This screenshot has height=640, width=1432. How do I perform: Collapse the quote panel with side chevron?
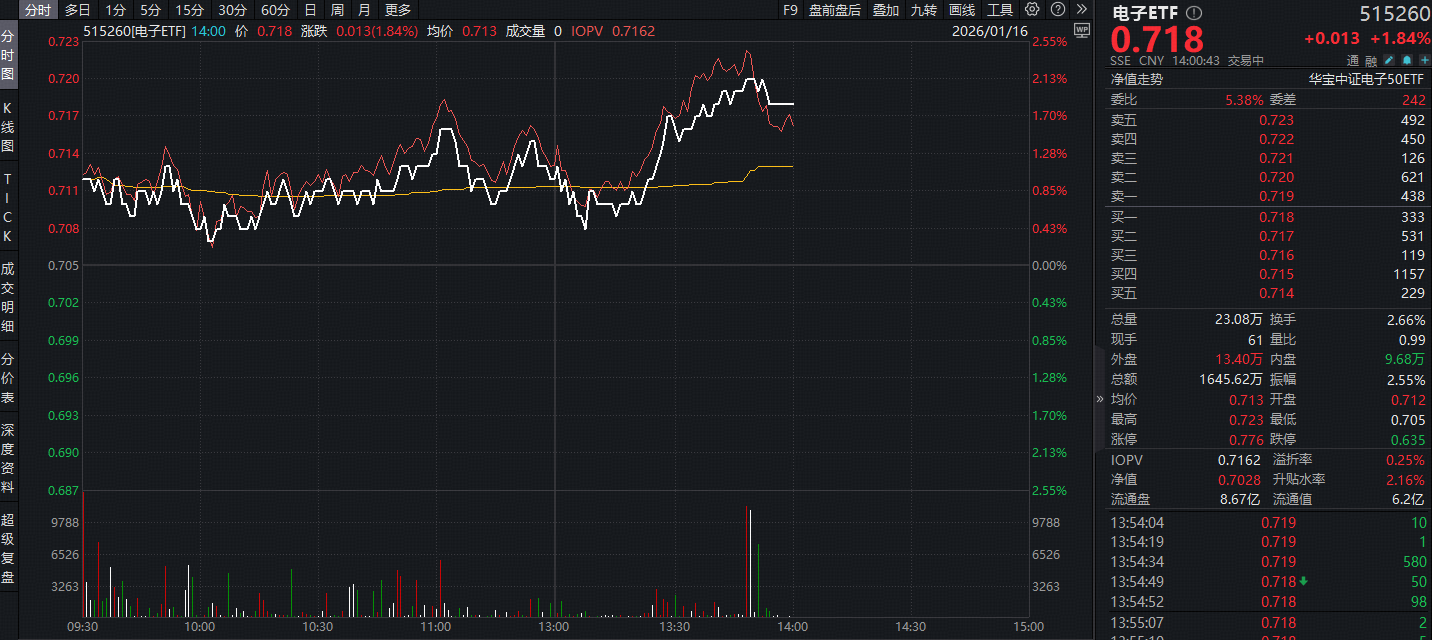(1100, 399)
